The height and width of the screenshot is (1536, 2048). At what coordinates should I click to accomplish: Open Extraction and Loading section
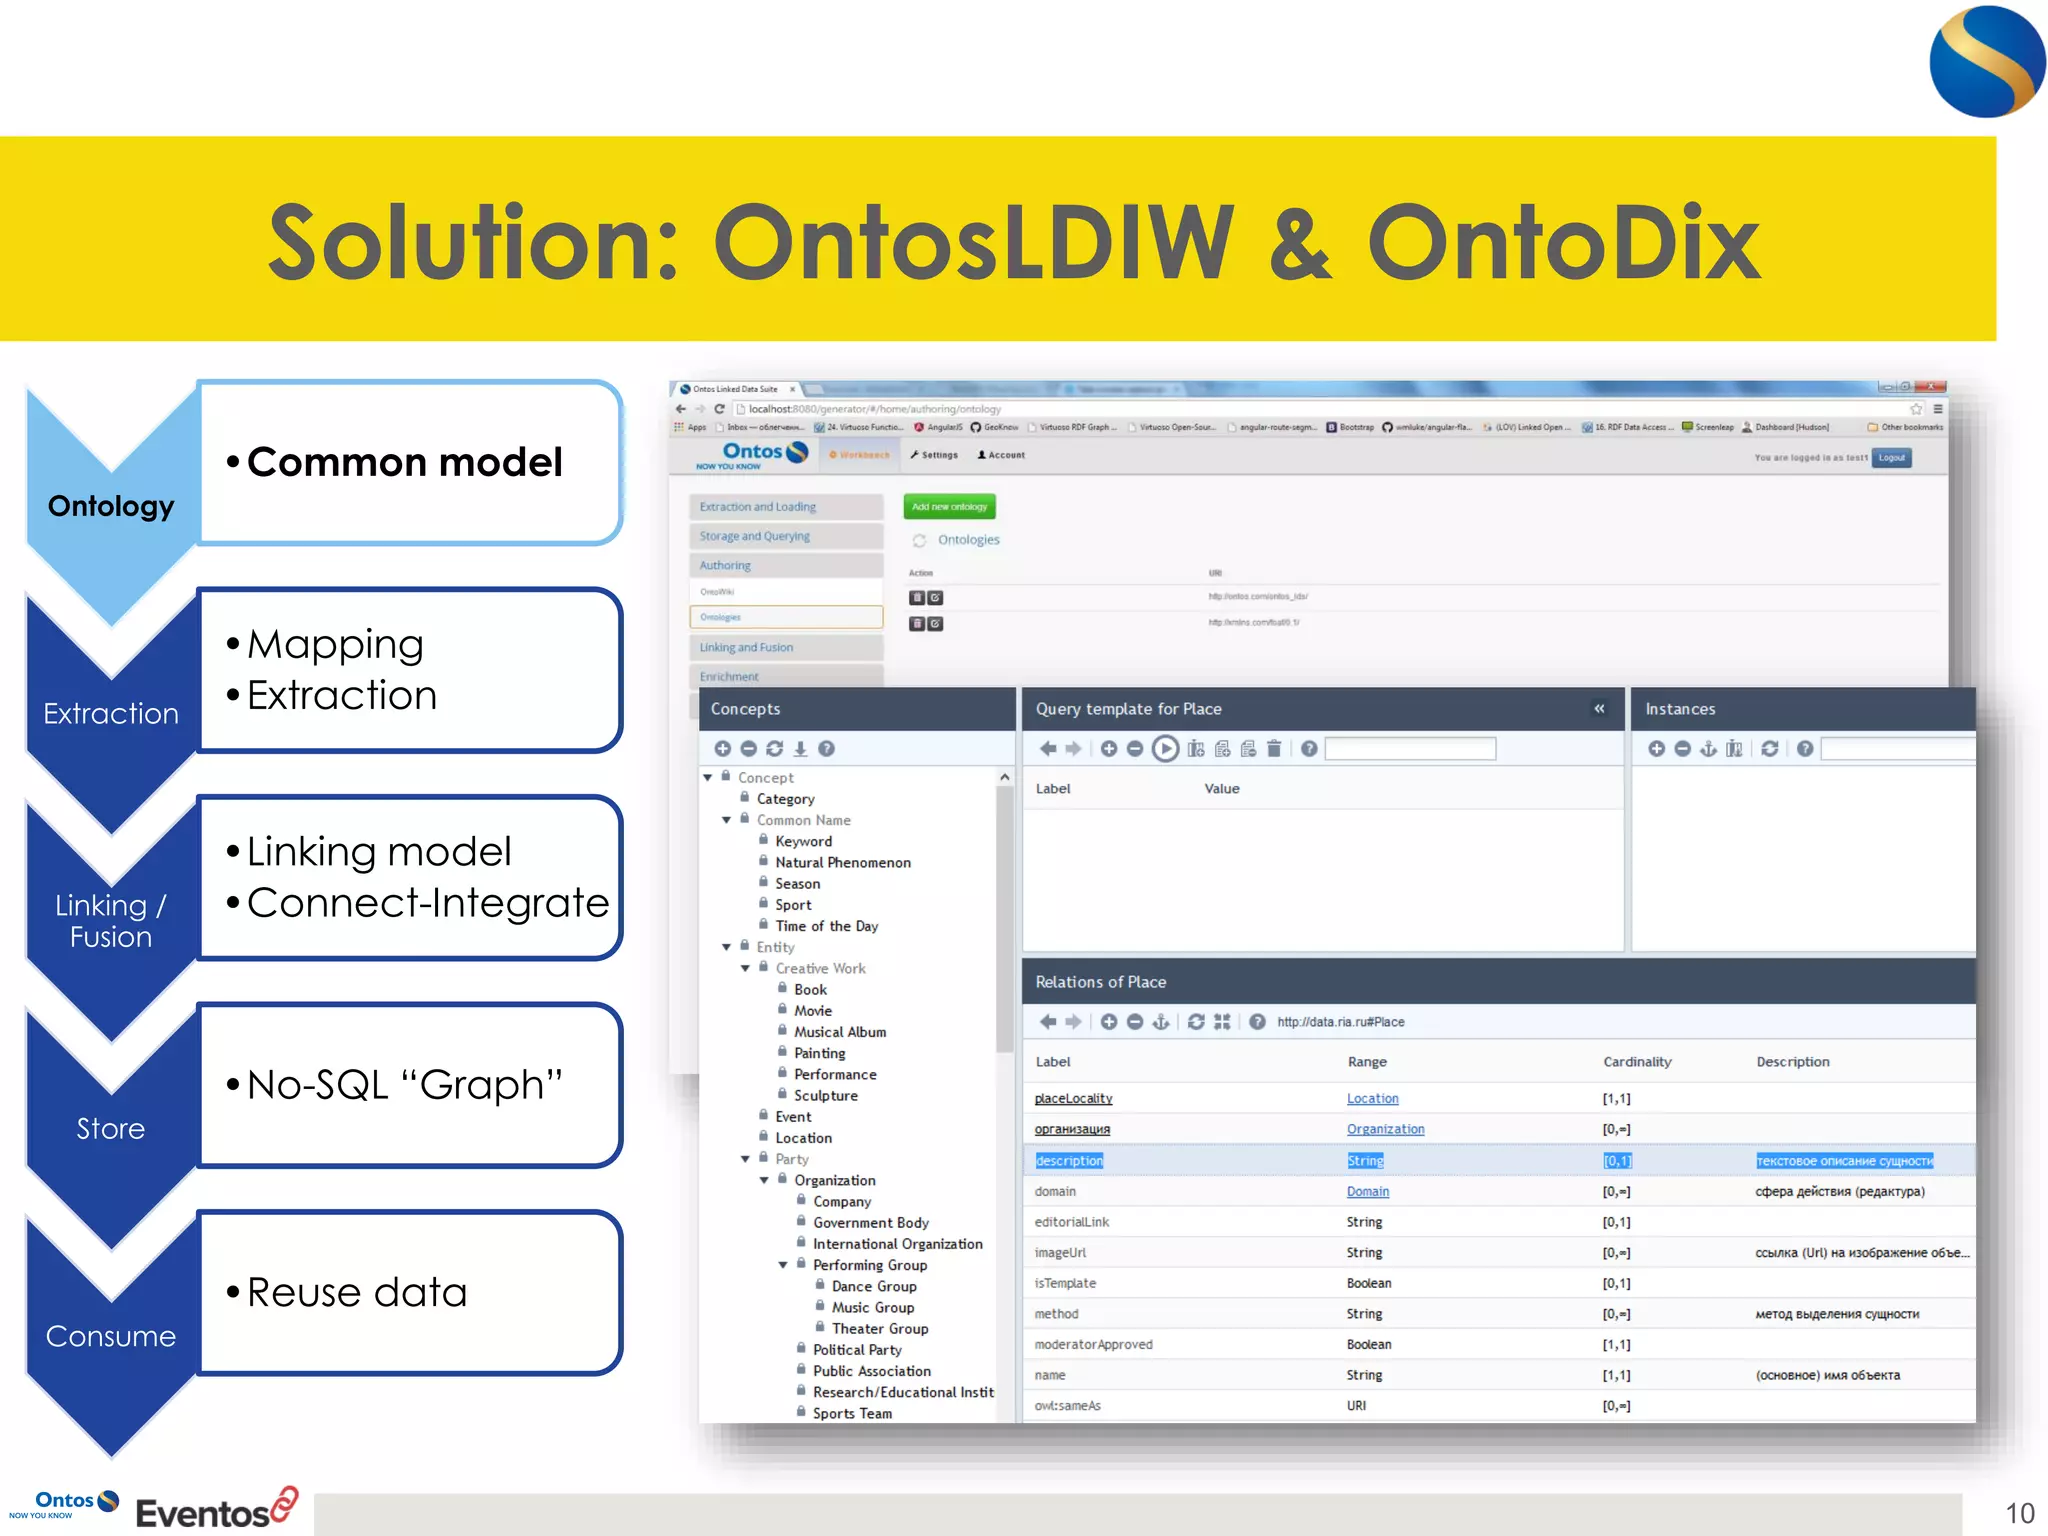tap(786, 507)
